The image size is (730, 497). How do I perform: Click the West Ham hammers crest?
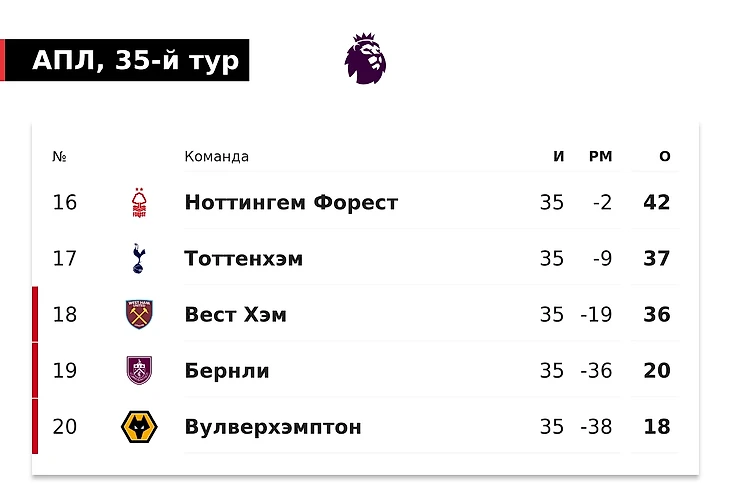click(x=139, y=315)
